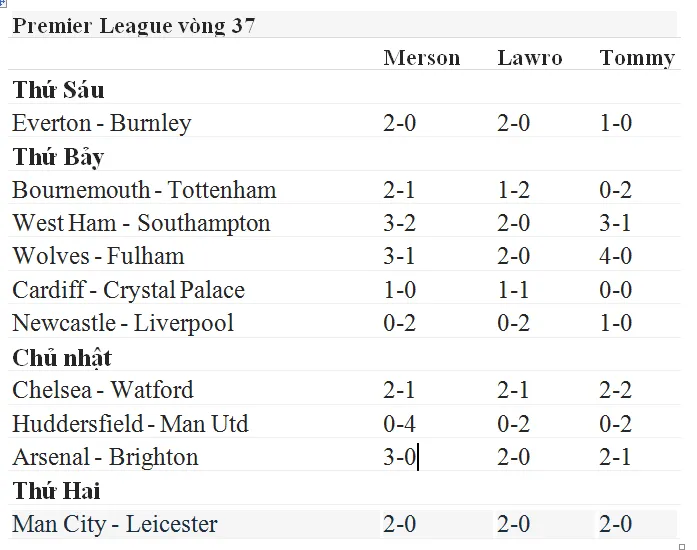
Task: Click the table move handle at top-left corner
Action: (x=3, y=3)
